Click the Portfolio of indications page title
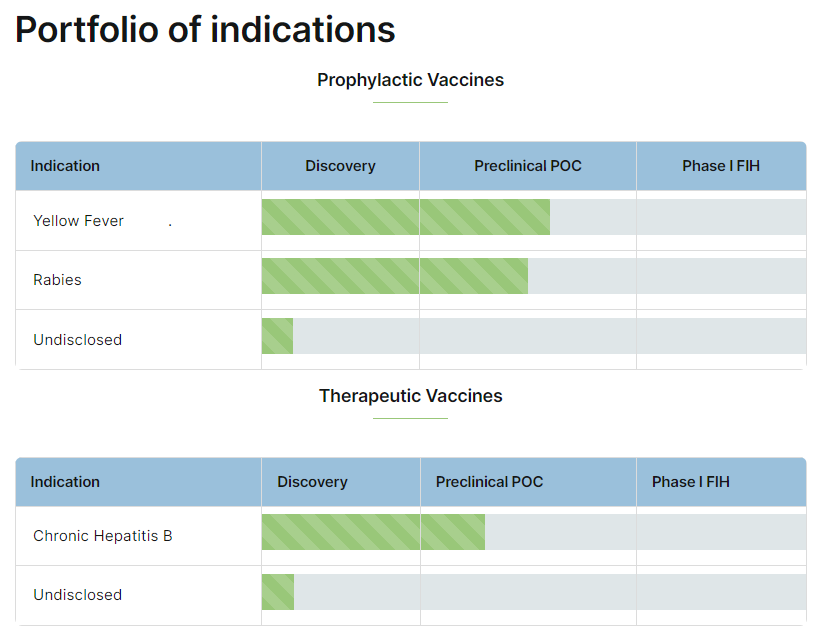 coord(205,30)
